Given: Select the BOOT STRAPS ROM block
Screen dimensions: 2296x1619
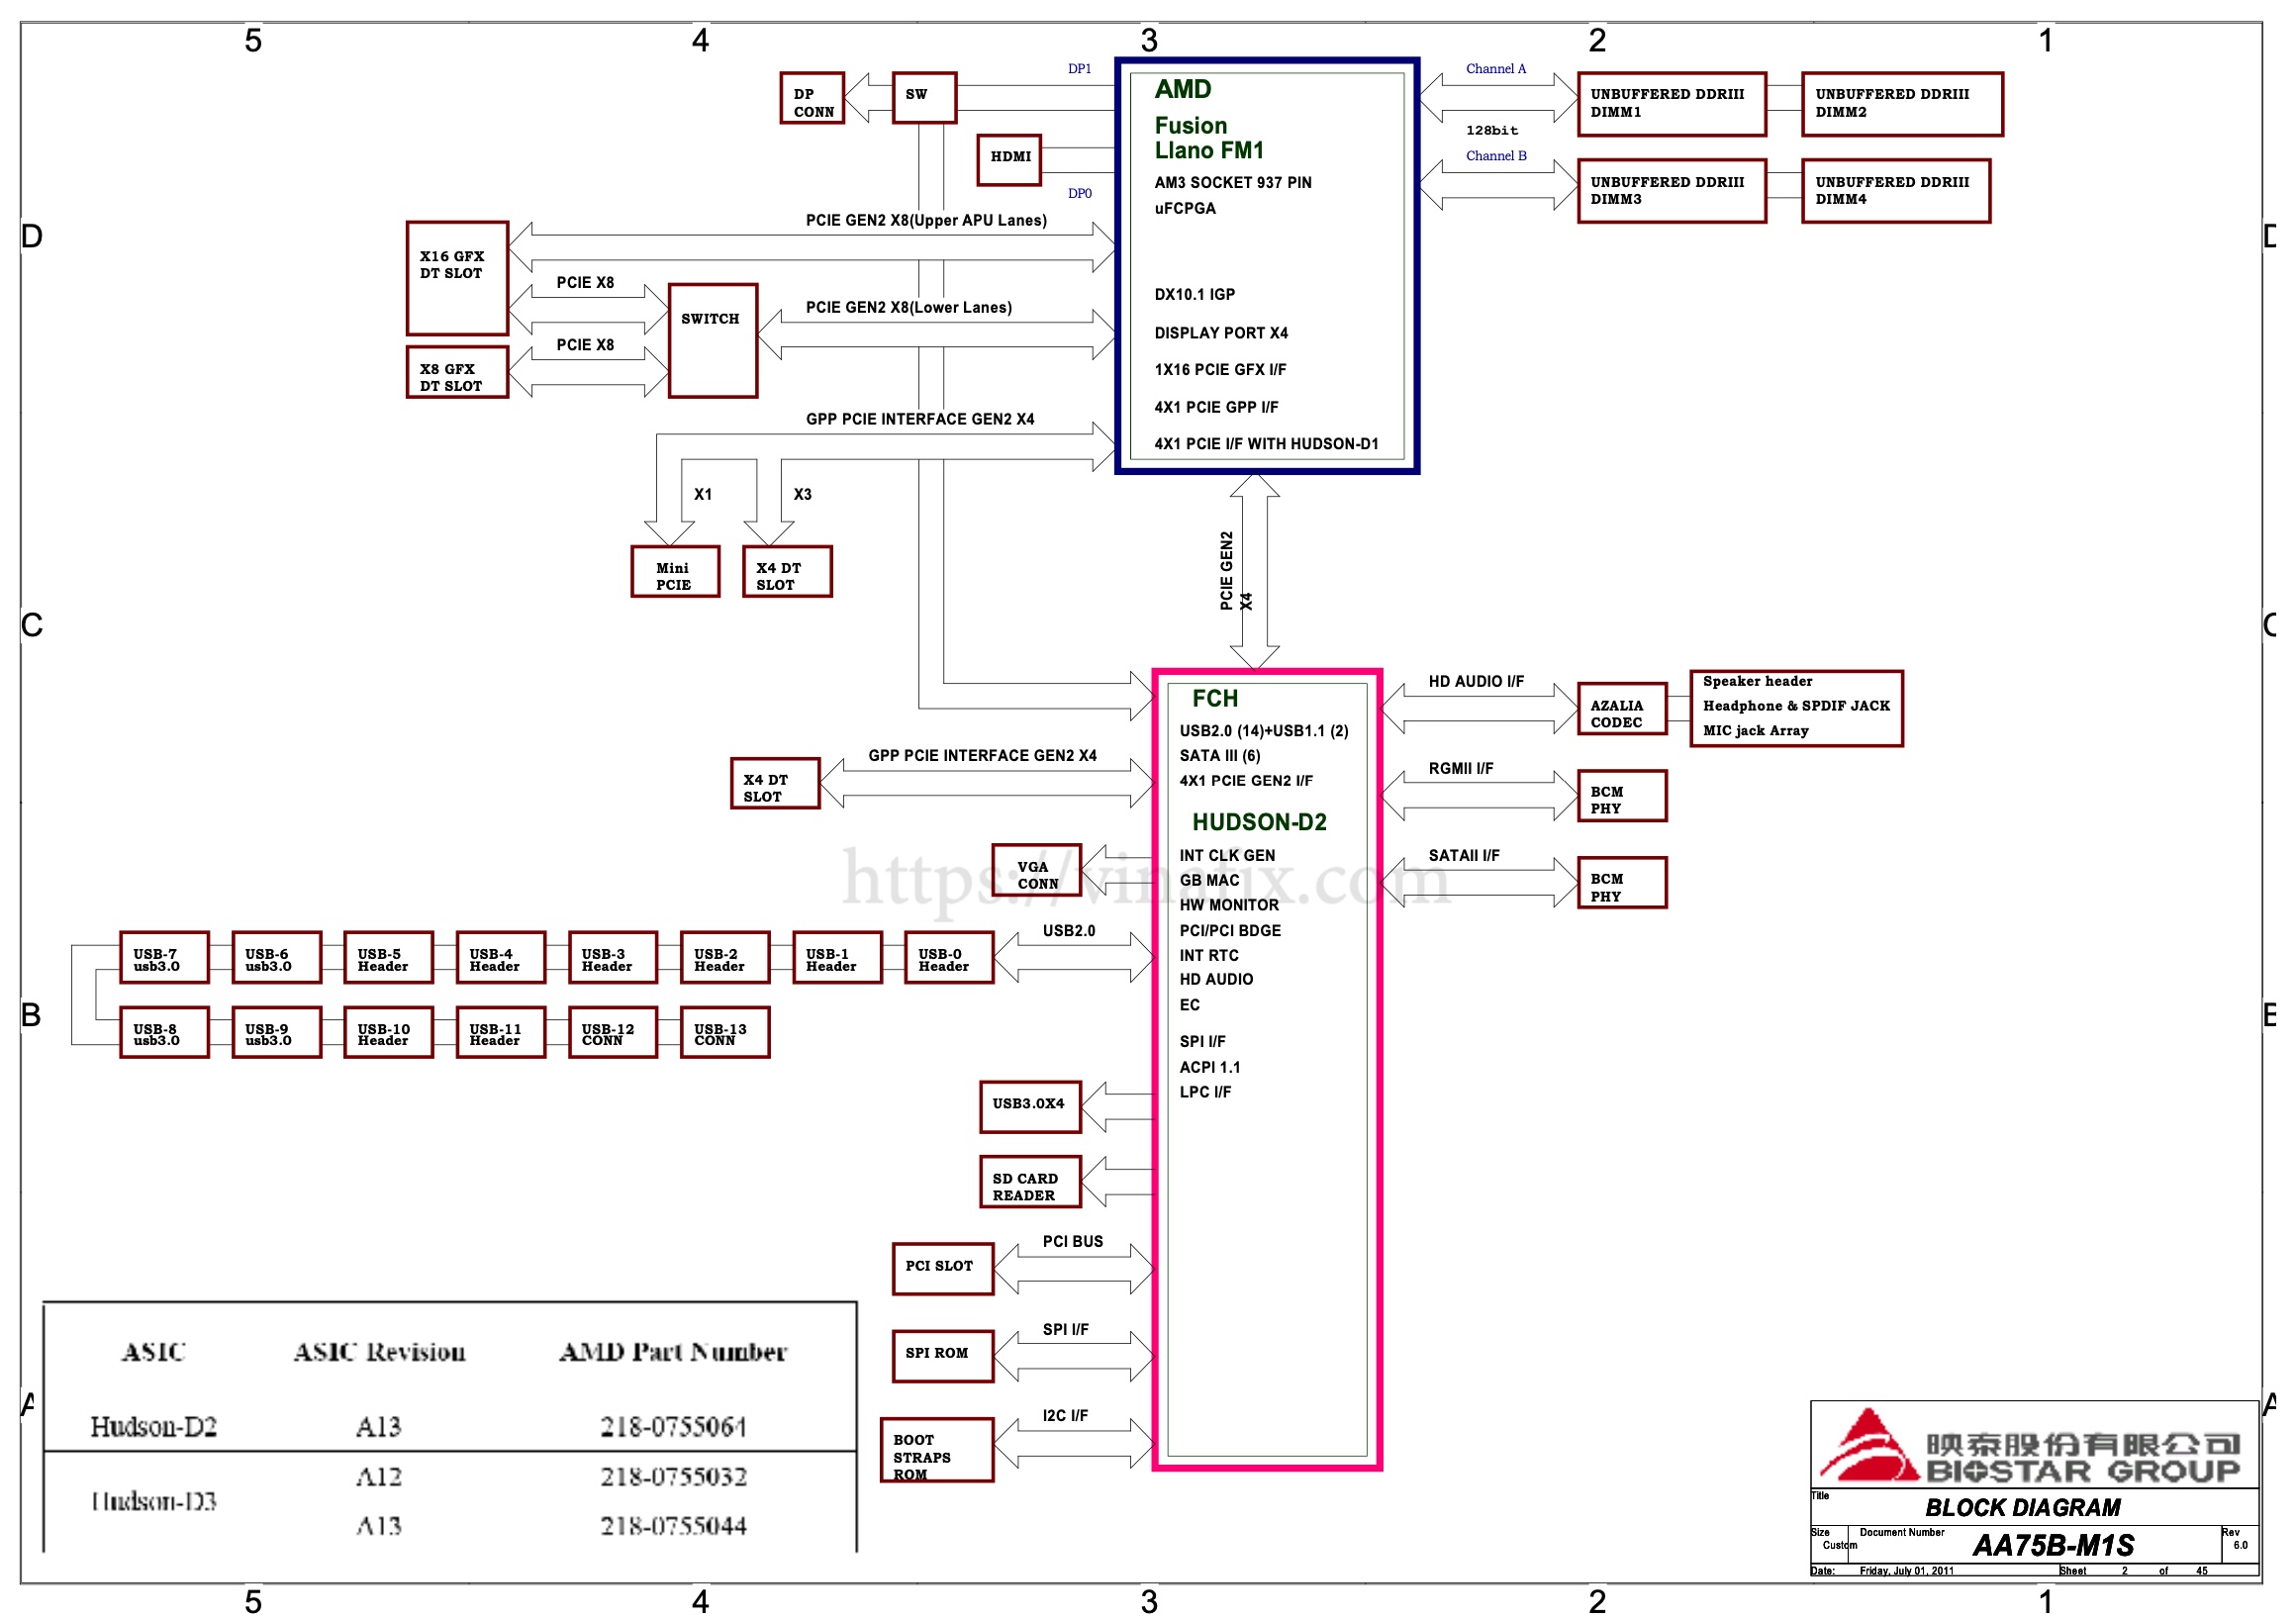Looking at the screenshot, I should pos(937,1450).
